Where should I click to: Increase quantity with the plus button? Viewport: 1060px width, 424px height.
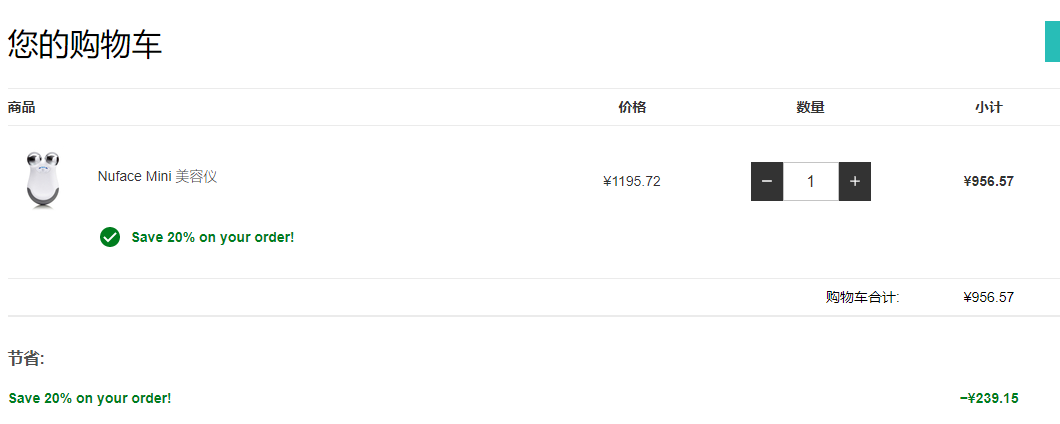[854, 181]
